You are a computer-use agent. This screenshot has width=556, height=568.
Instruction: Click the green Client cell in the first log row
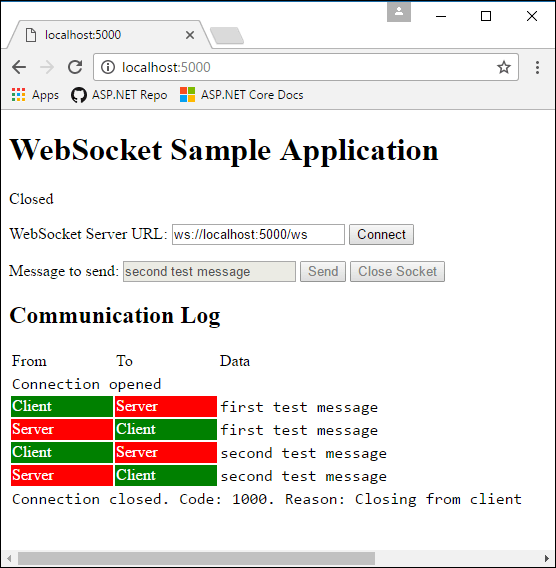62,406
